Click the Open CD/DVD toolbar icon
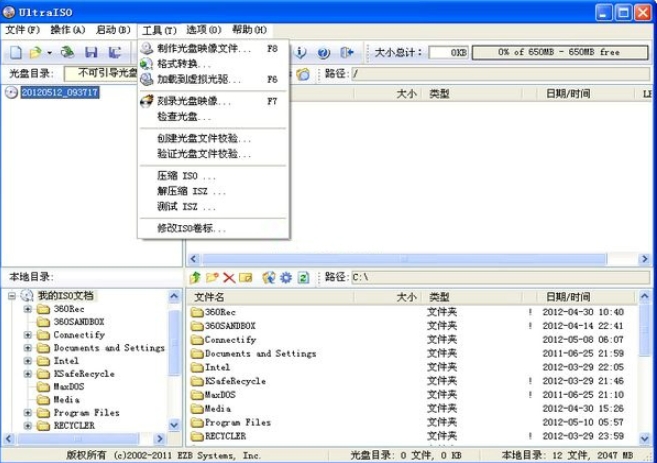Viewport: 657px width, 463px height. click(x=67, y=52)
